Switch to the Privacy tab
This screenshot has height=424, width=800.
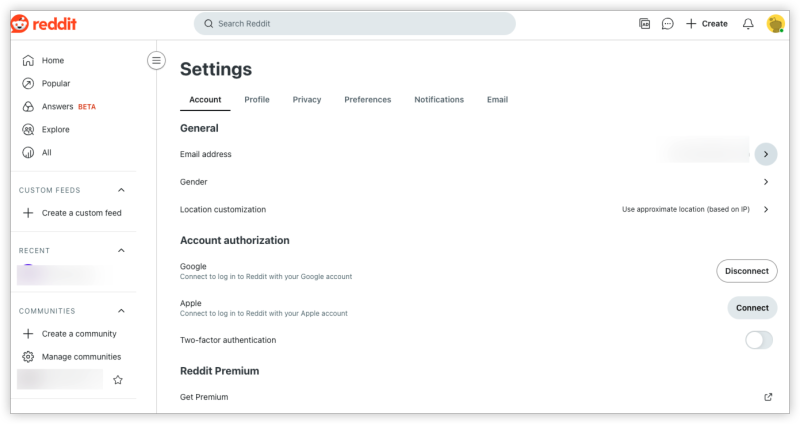pos(307,99)
